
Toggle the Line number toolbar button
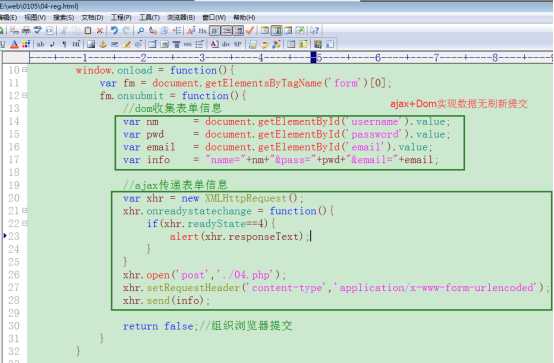pyautogui.click(x=227, y=31)
